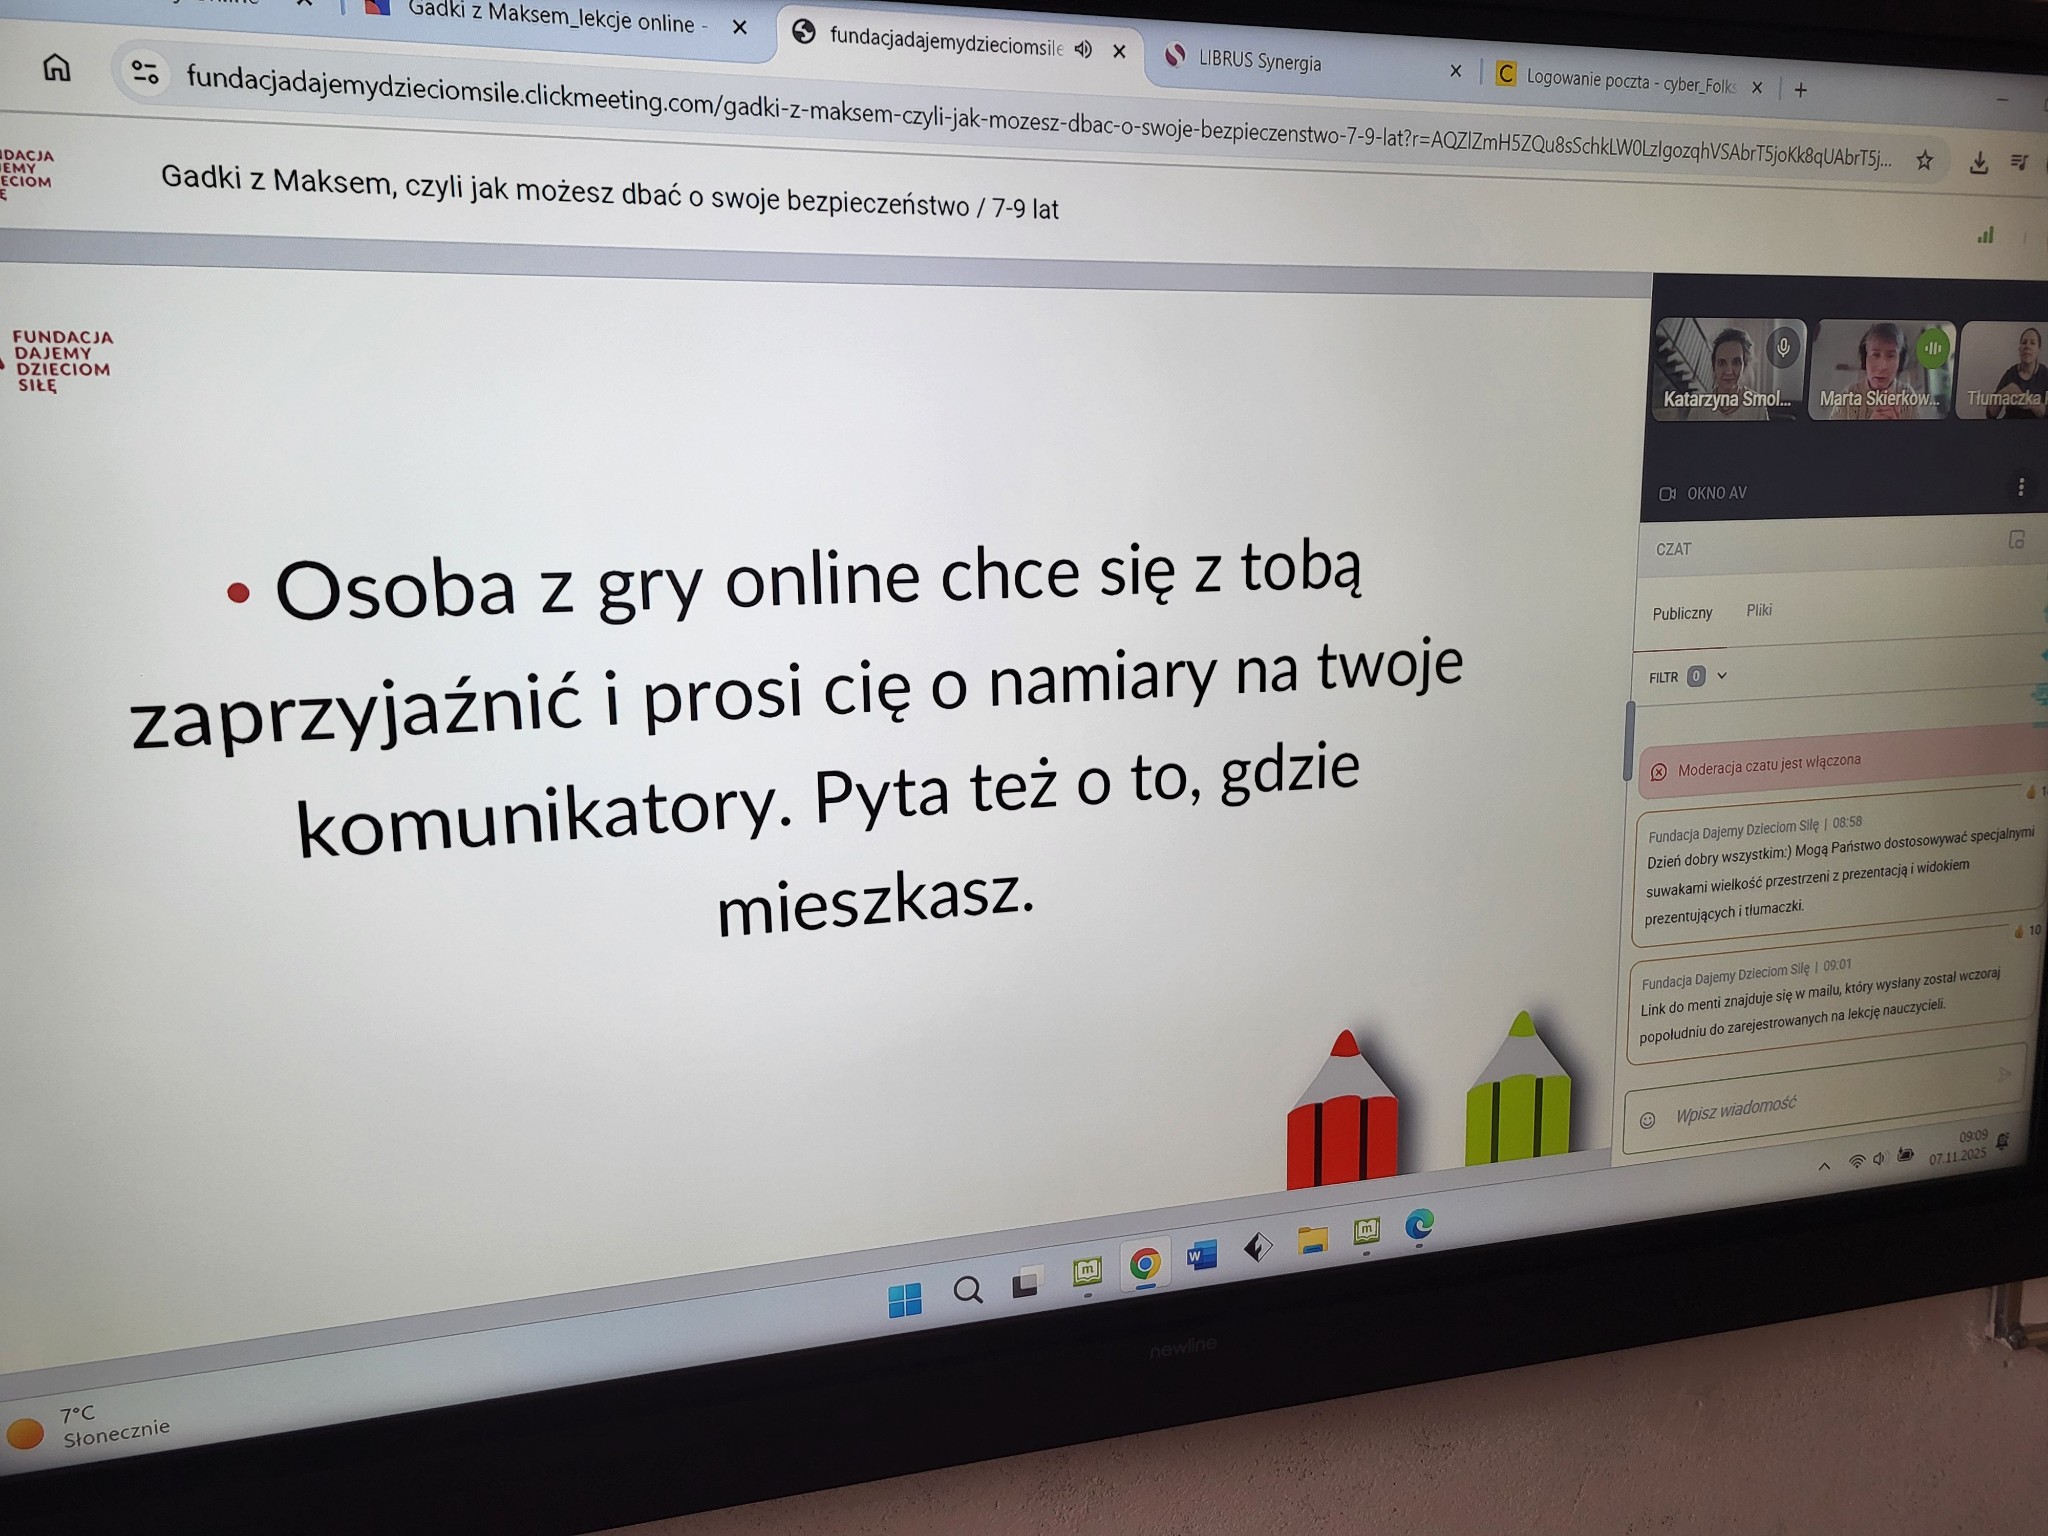Screen dimensions: 2048x1536
Task: Mute tab using speaker icon on ClickMeeting tab
Action: click(1083, 49)
